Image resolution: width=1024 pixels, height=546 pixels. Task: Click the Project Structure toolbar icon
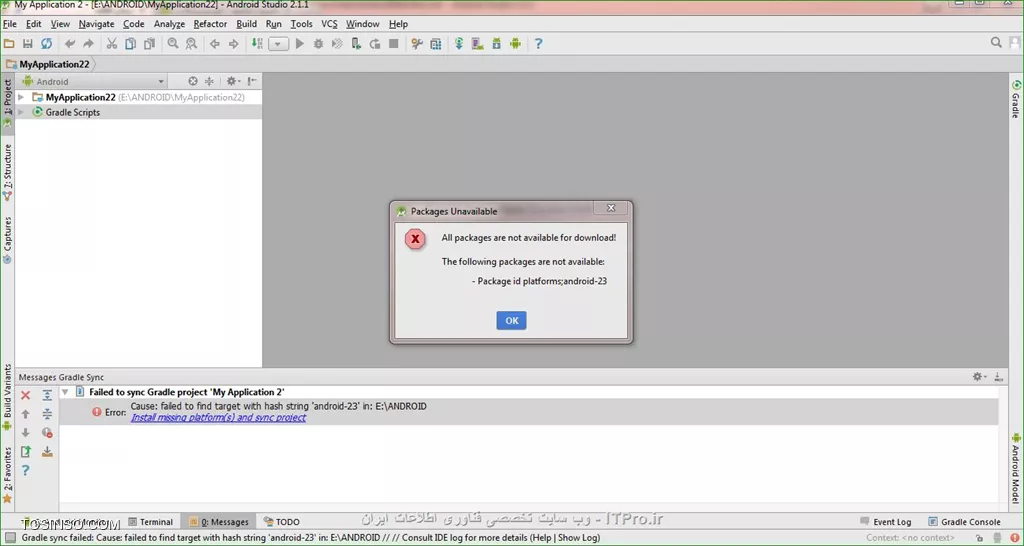[x=436, y=44]
